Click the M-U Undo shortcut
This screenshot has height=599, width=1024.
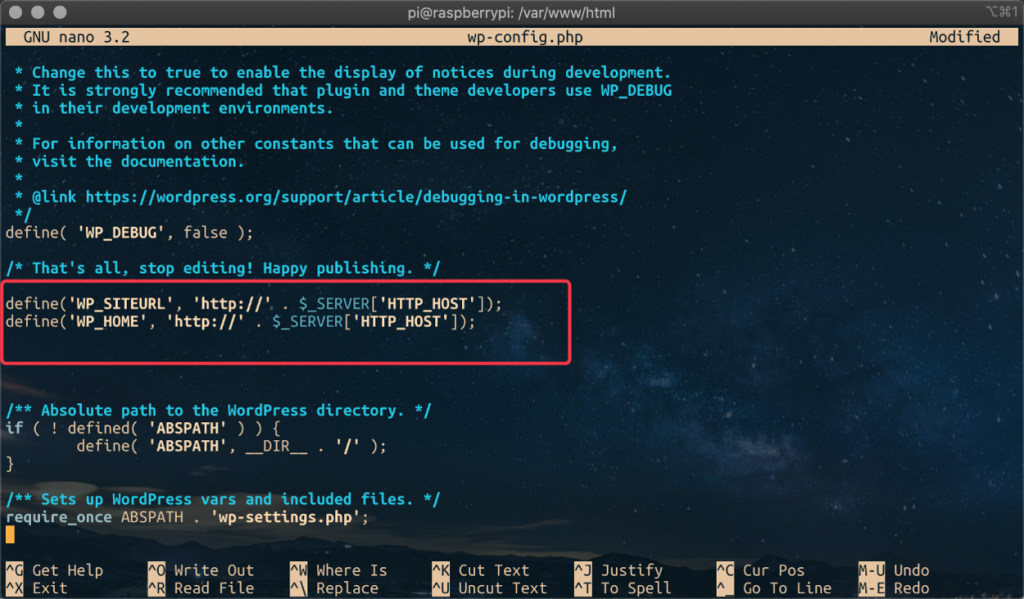[x=893, y=570]
